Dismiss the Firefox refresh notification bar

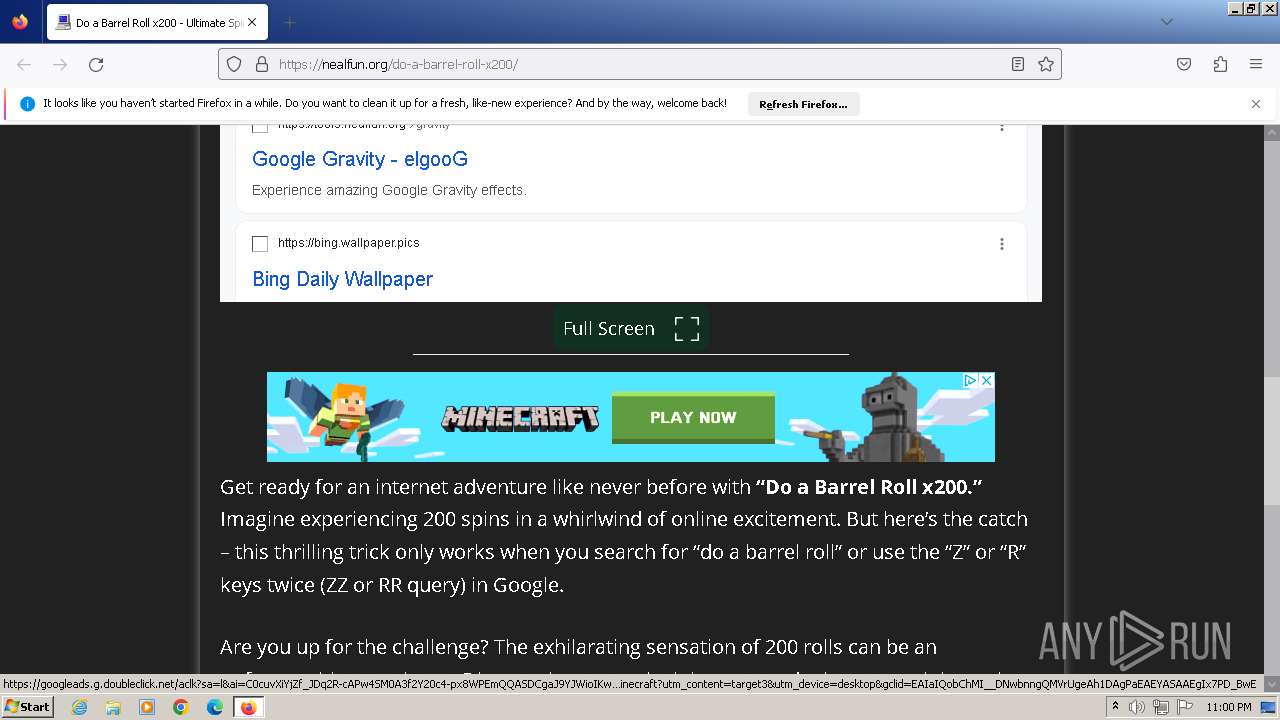pyautogui.click(x=1256, y=103)
